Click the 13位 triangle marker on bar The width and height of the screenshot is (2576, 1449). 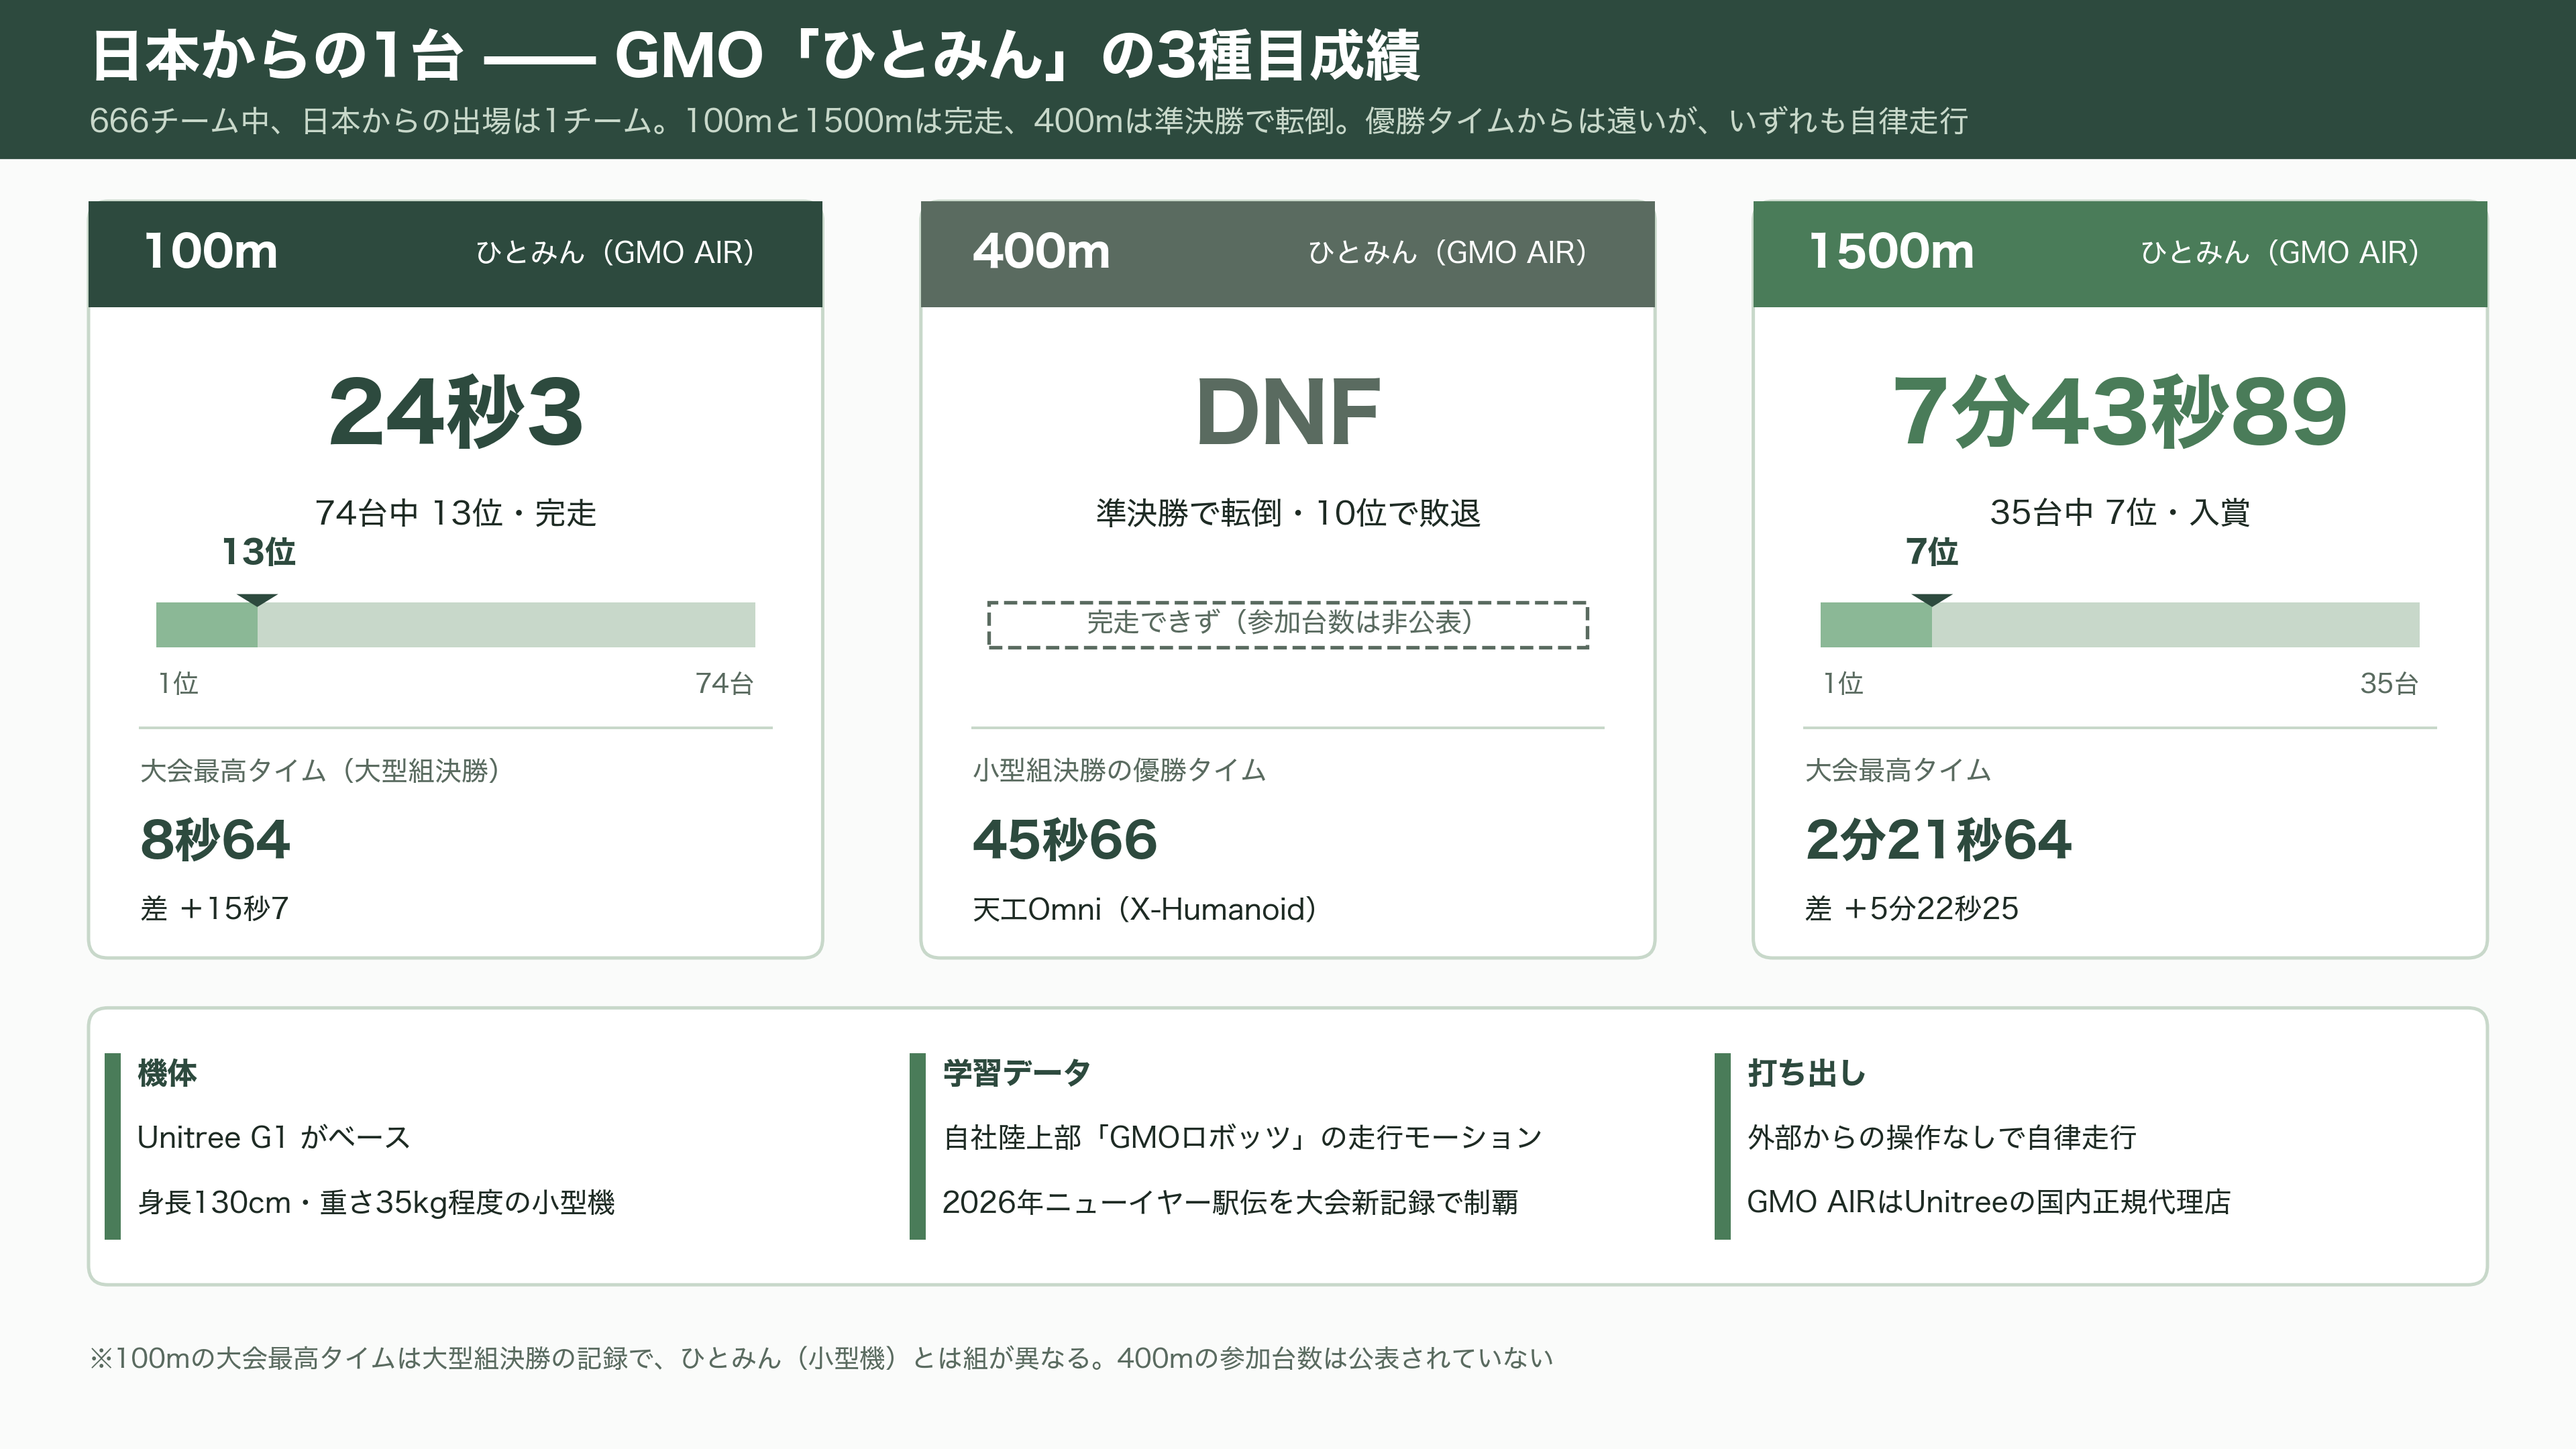click(257, 600)
